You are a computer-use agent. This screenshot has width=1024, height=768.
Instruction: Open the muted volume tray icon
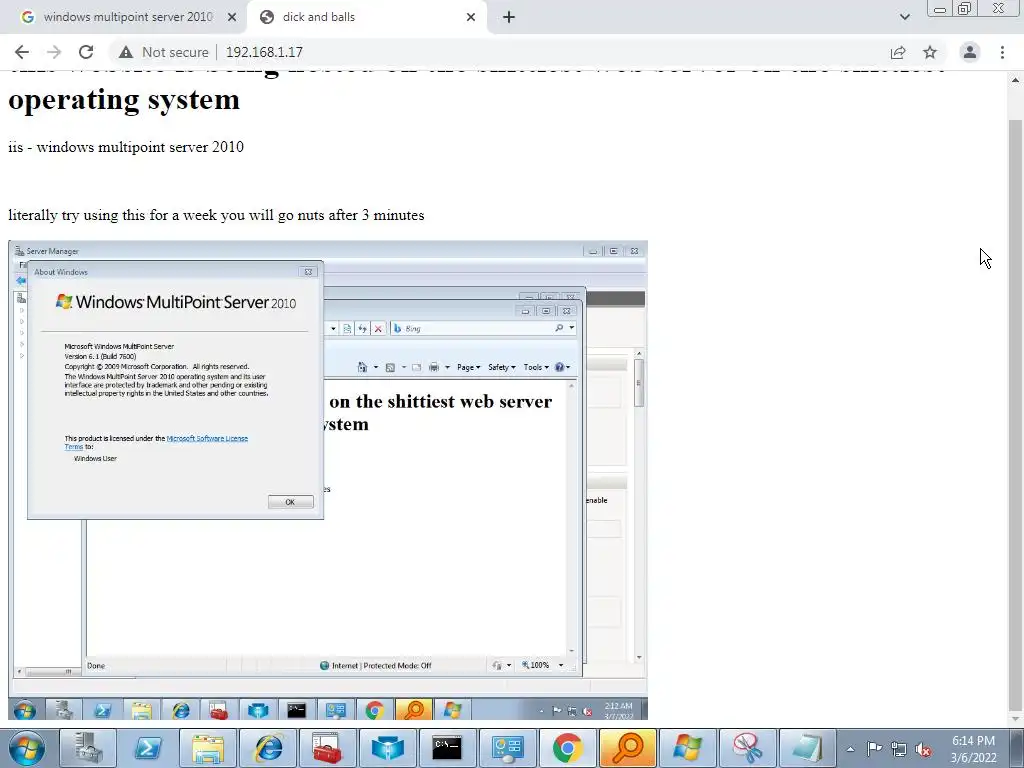(923, 749)
